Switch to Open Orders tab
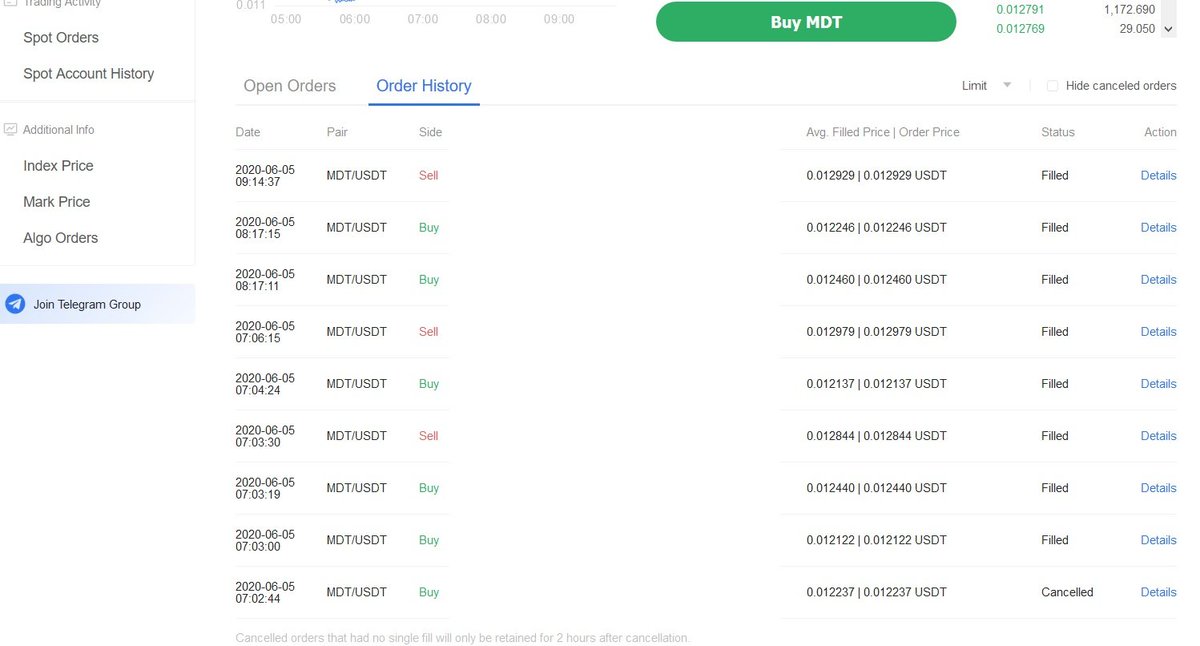This screenshot has height=646, width=1200. click(290, 86)
